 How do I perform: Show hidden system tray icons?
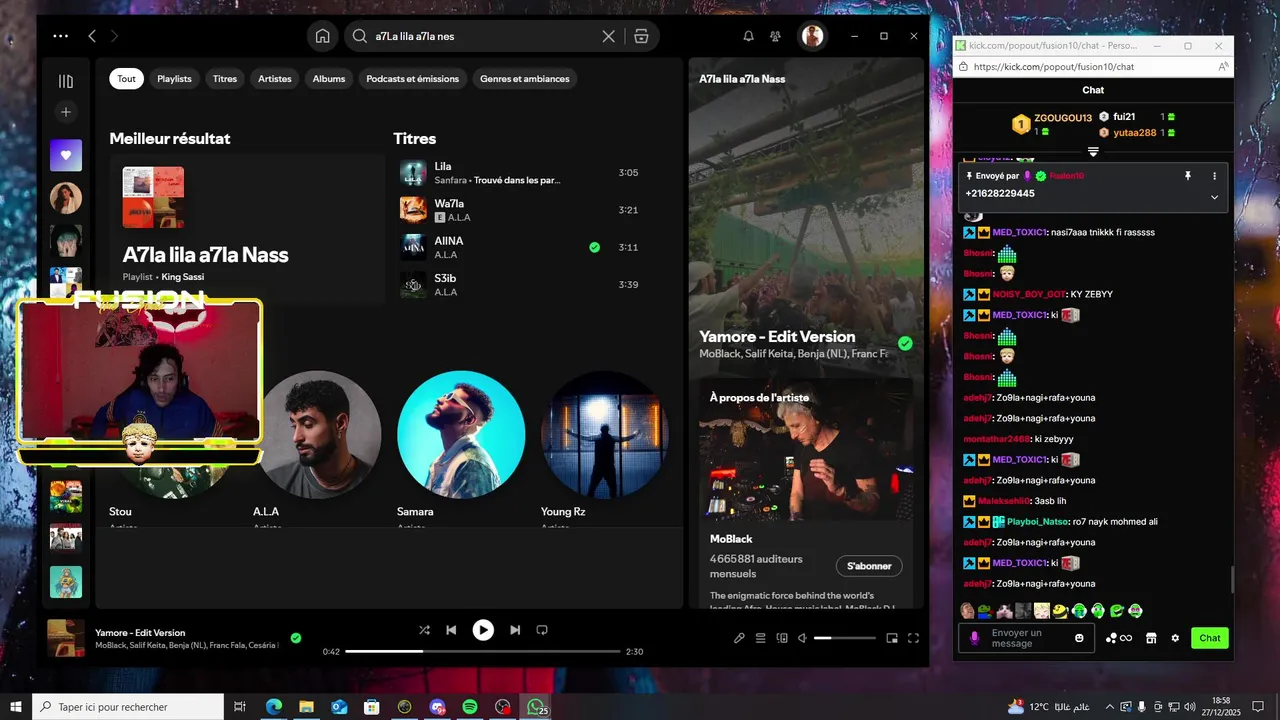pyautogui.click(x=1109, y=707)
